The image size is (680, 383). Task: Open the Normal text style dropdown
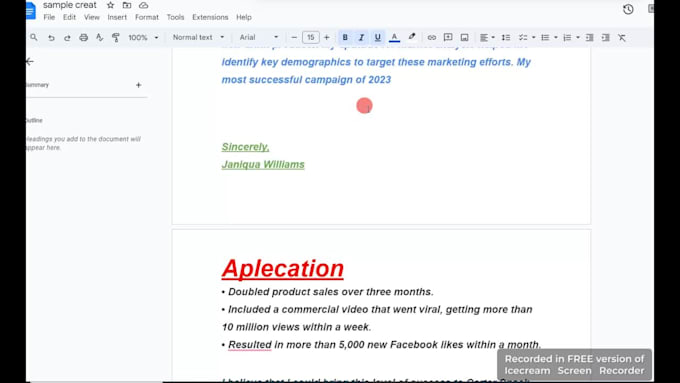[x=199, y=37]
